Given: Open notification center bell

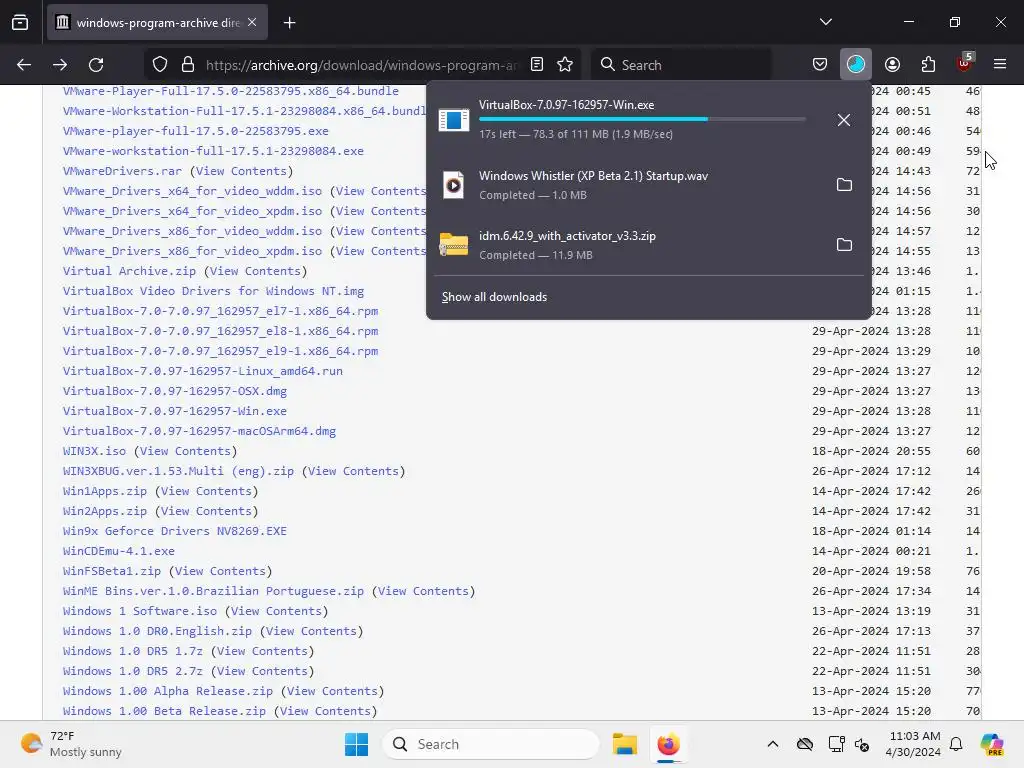Looking at the screenshot, I should tap(956, 744).
